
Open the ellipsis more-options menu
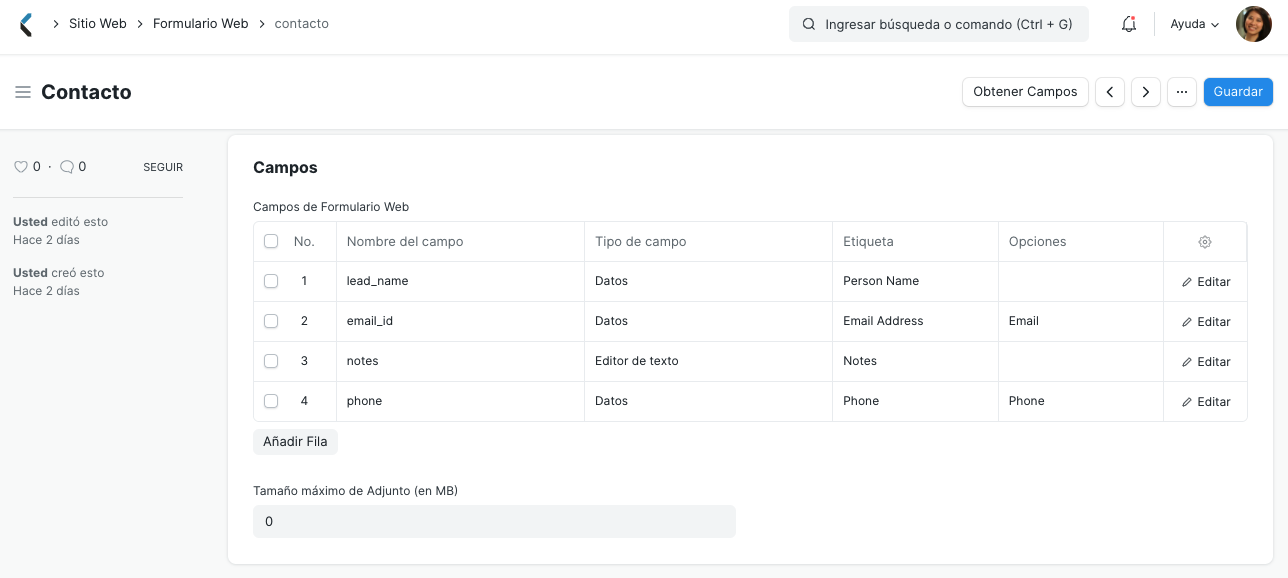1182,91
